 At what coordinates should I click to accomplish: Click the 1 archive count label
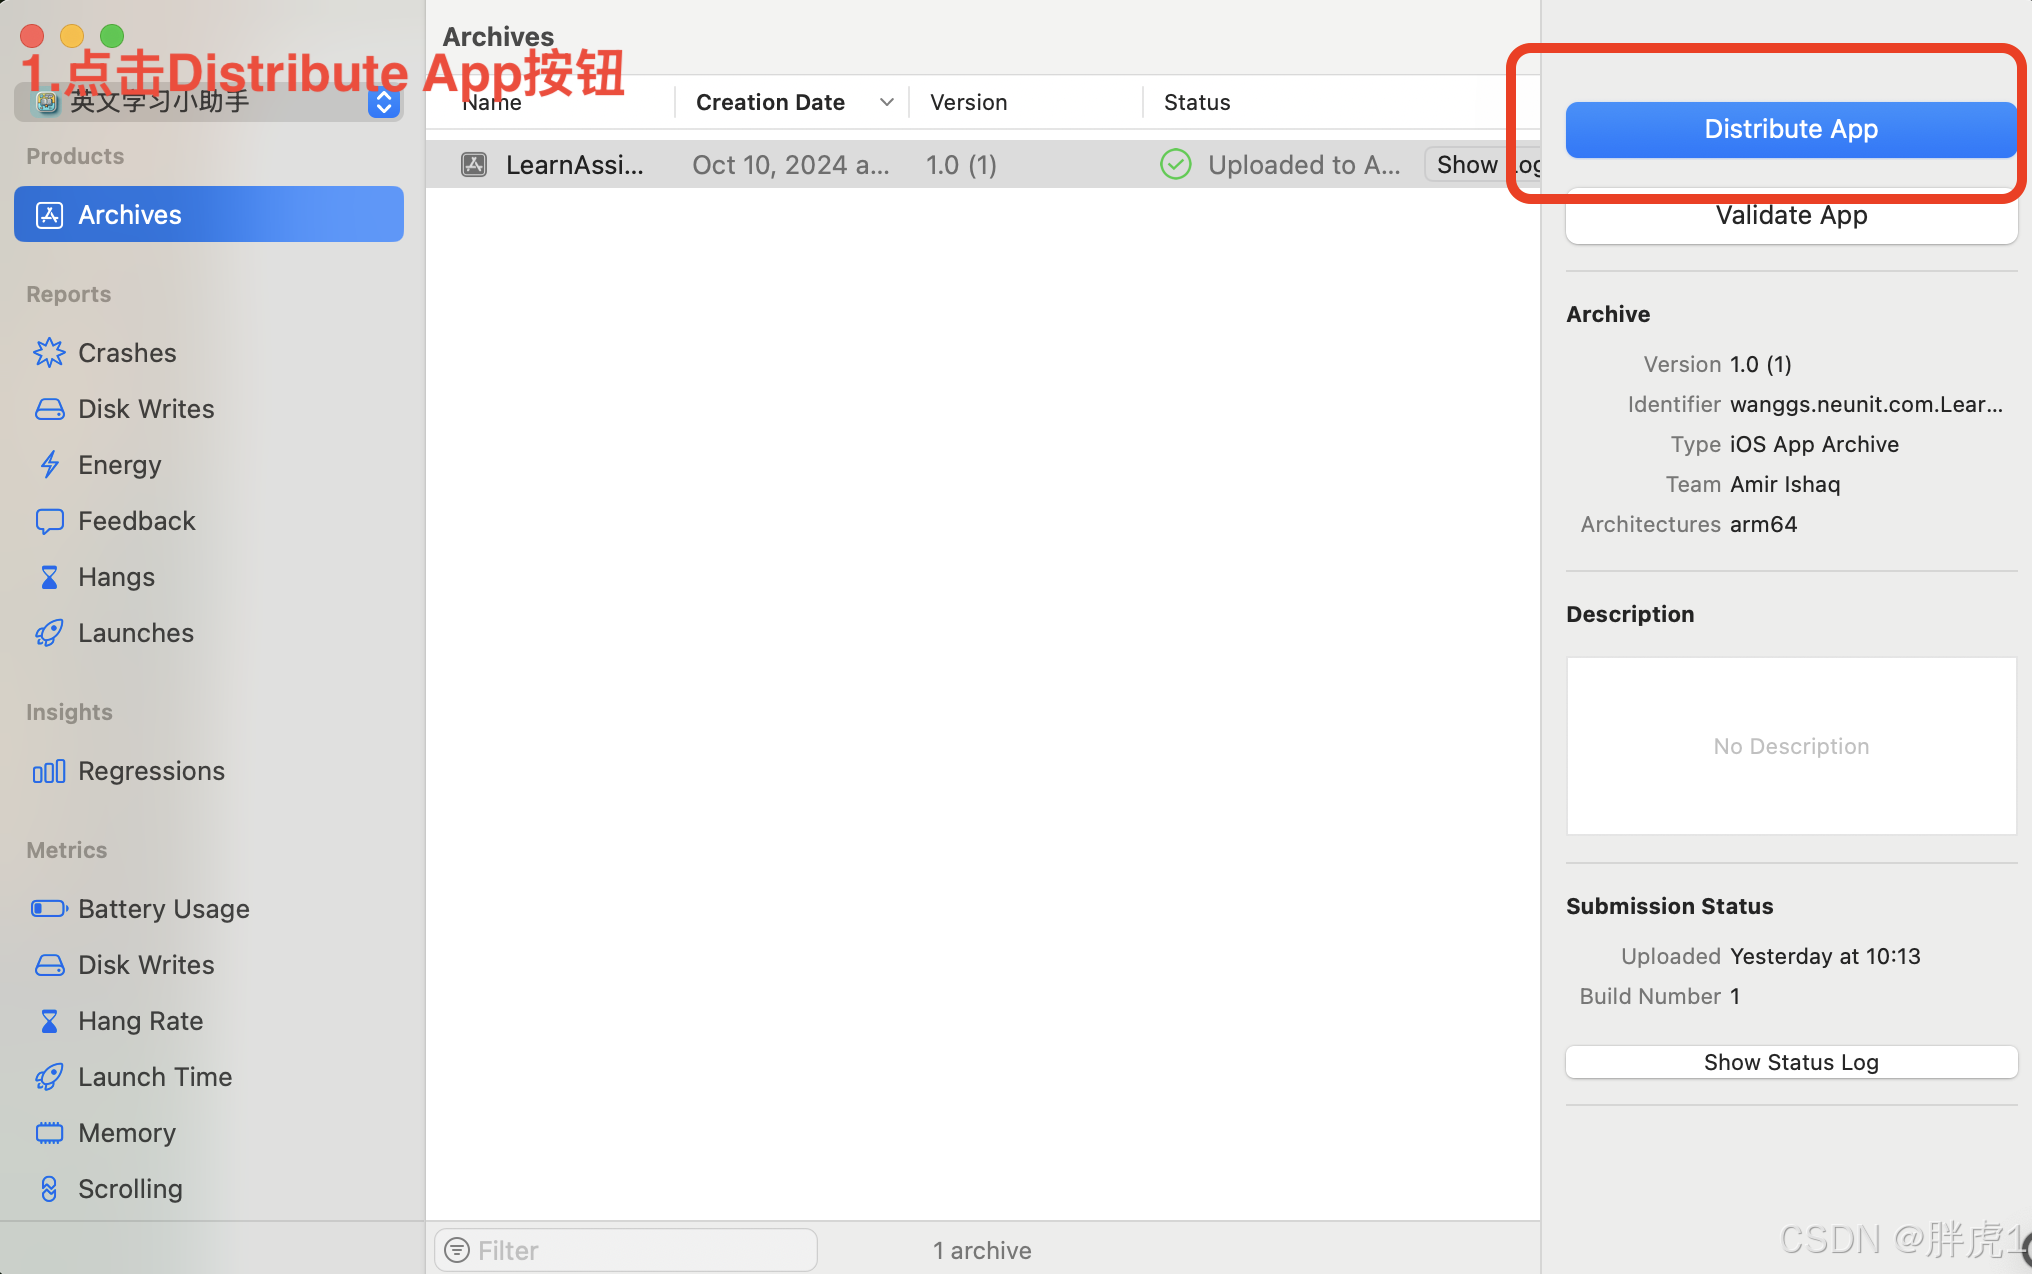coord(982,1250)
